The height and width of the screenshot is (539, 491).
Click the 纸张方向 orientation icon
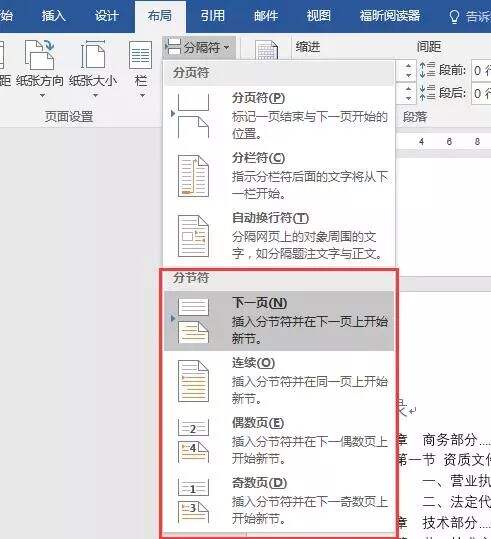40,55
